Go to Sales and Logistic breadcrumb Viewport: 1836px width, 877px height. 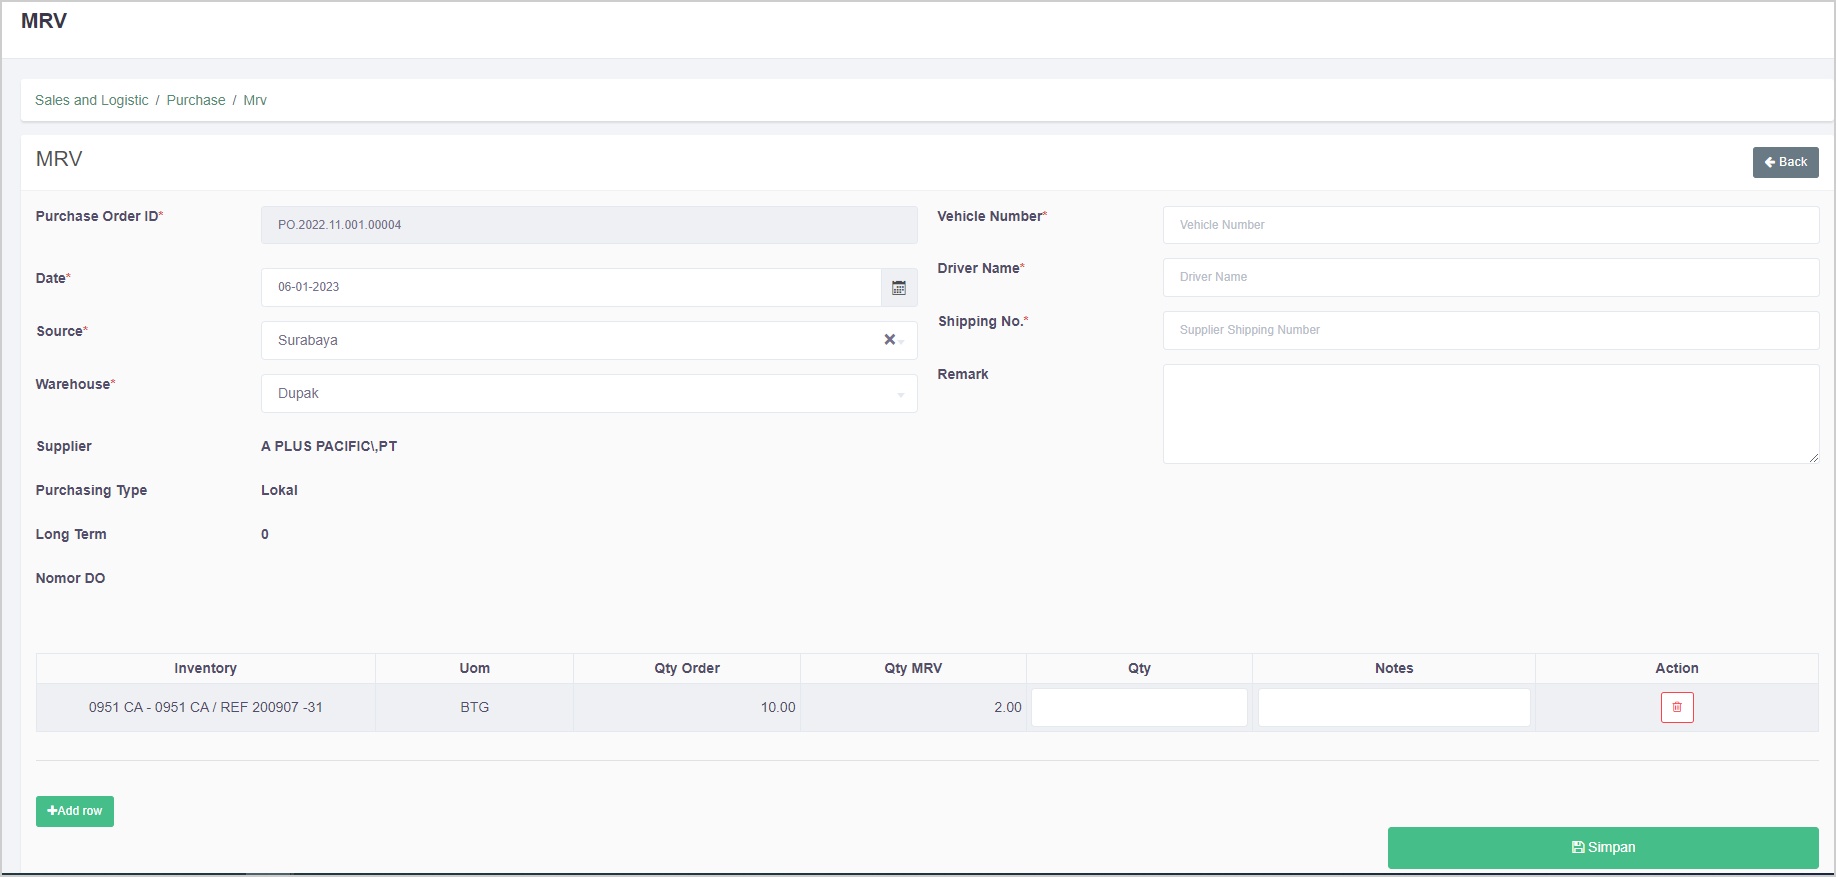(x=91, y=100)
